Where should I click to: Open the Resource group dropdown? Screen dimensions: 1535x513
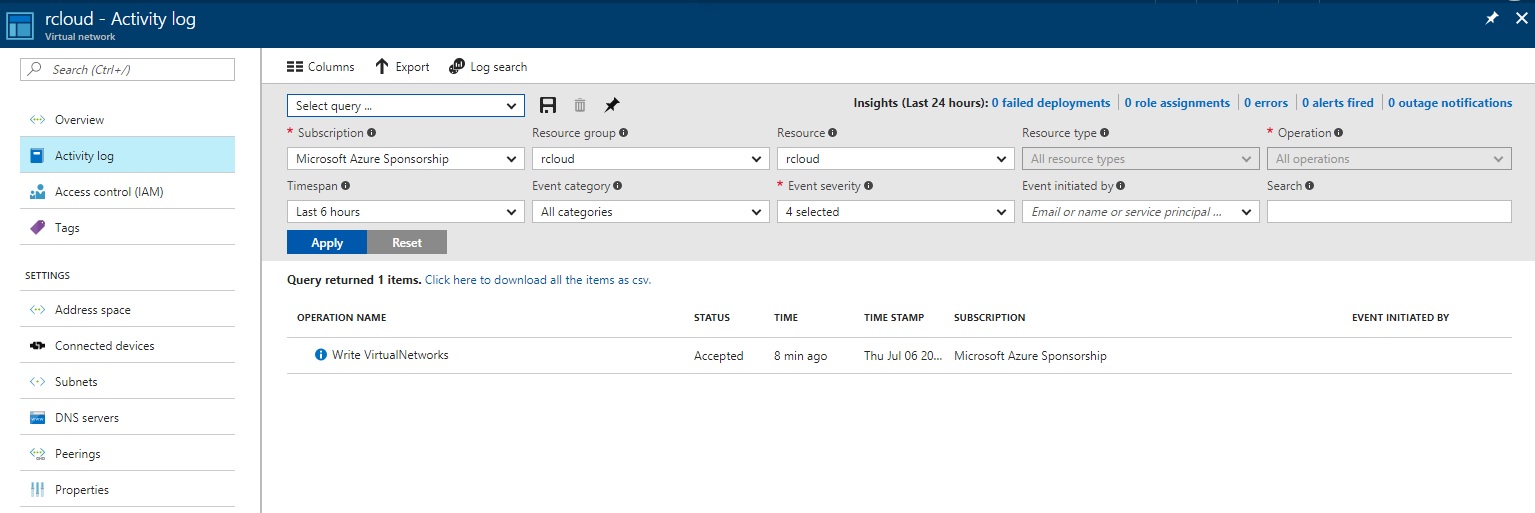(650, 159)
